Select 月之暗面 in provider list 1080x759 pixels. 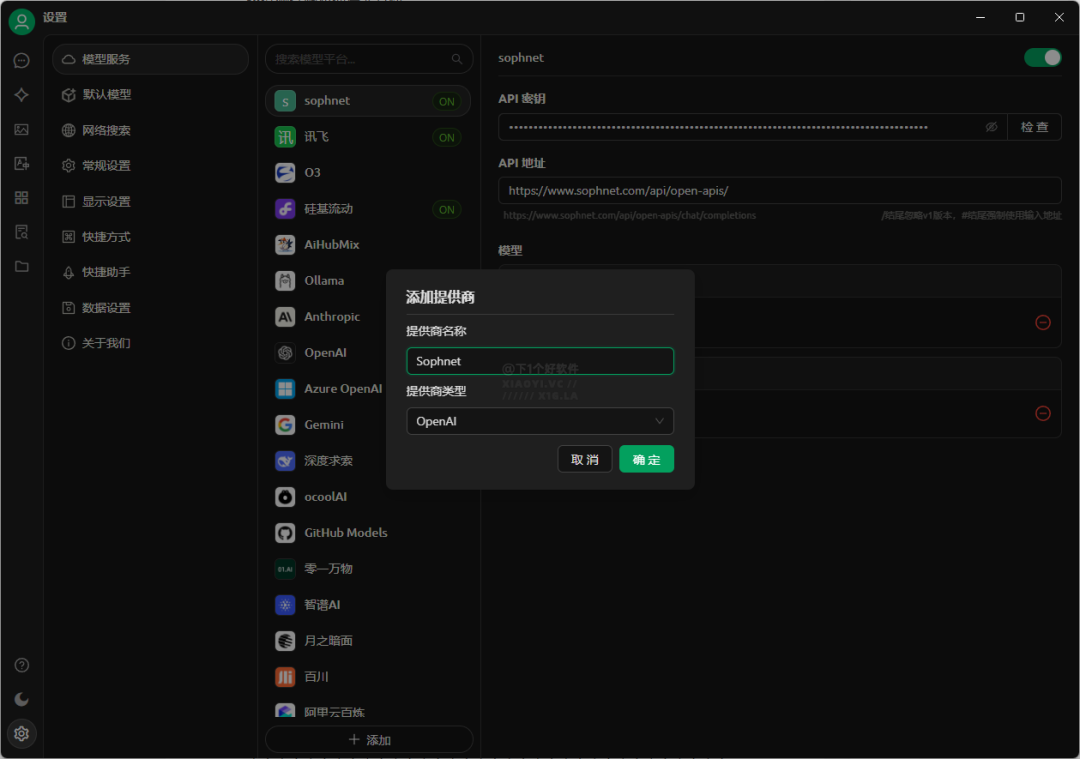click(368, 641)
